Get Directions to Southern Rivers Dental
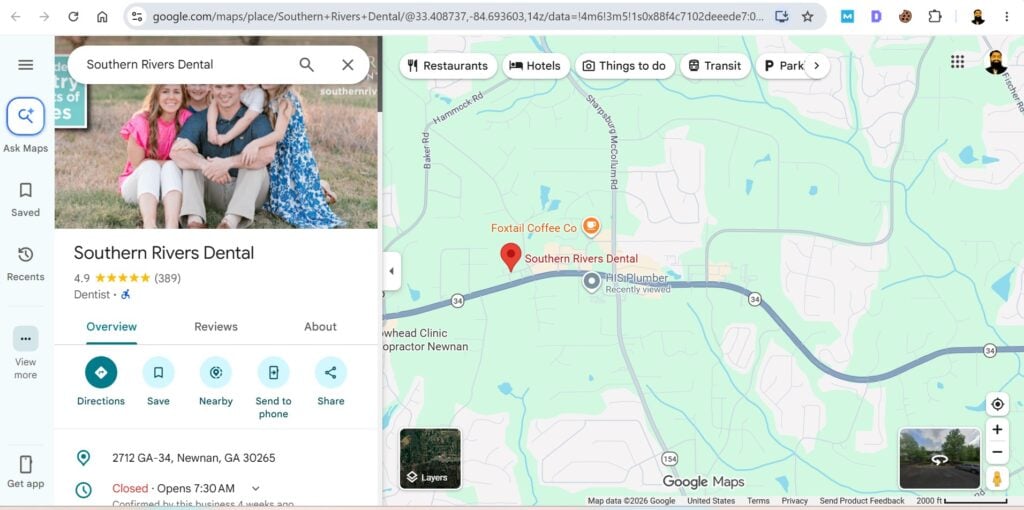 [101, 381]
